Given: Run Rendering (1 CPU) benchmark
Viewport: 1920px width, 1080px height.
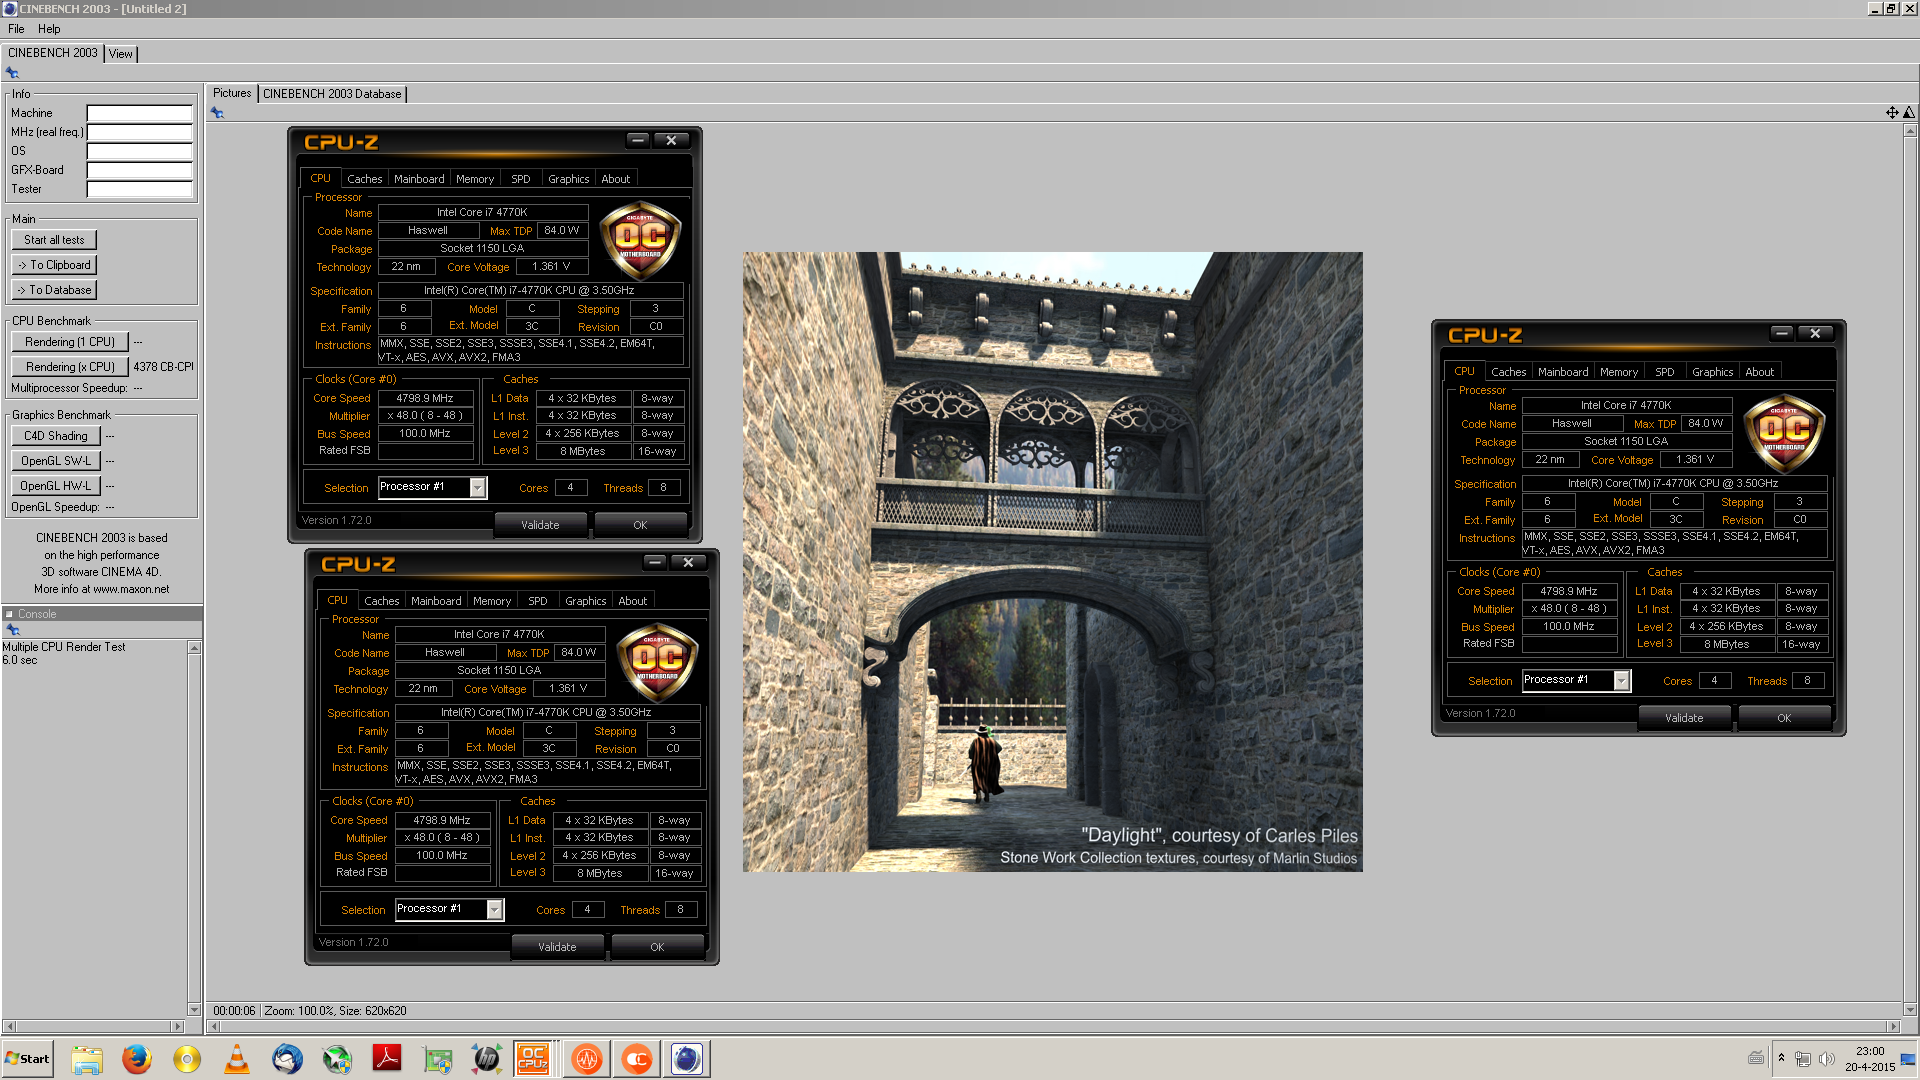Looking at the screenshot, I should point(70,342).
